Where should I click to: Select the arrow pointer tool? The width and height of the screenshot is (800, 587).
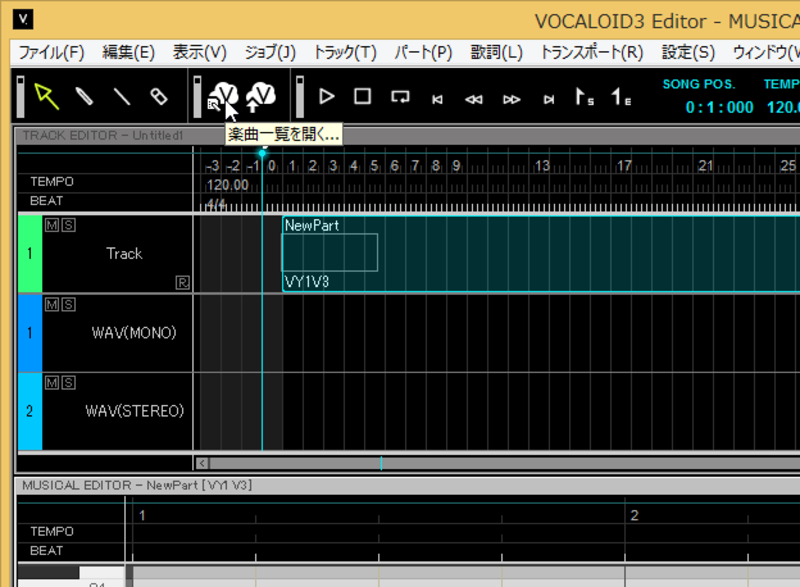(46, 96)
